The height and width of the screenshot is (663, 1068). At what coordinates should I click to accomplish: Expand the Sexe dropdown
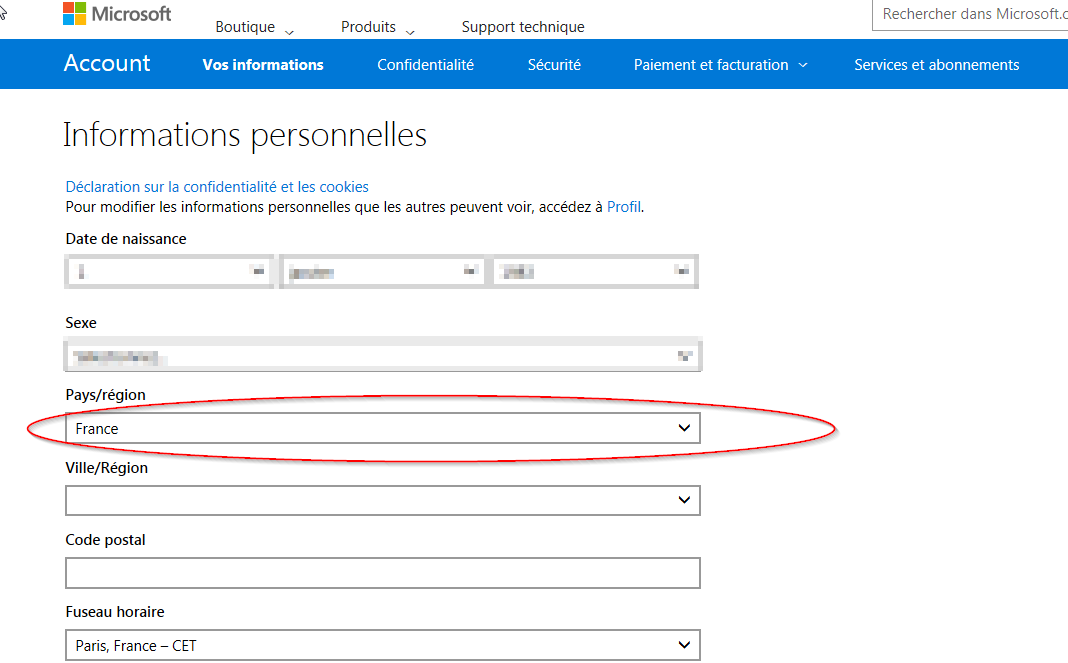(x=383, y=355)
